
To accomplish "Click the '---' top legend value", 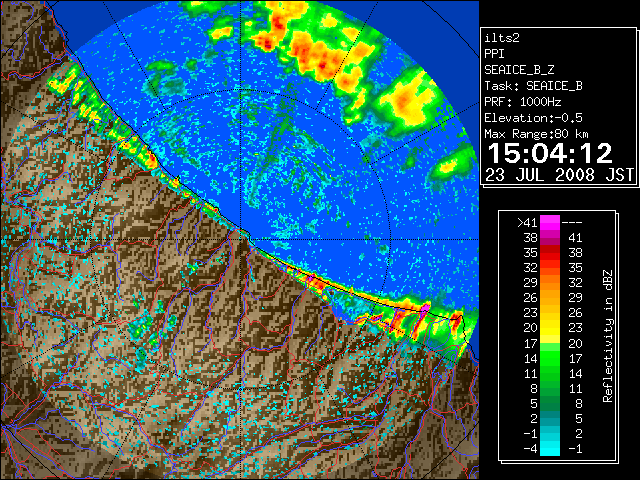I will pos(572,222).
